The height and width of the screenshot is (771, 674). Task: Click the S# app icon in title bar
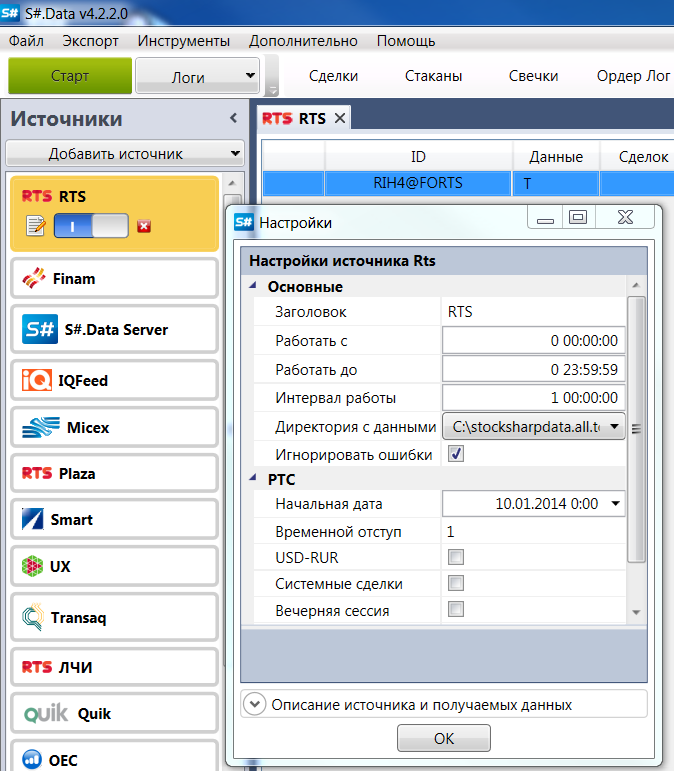pos(10,13)
